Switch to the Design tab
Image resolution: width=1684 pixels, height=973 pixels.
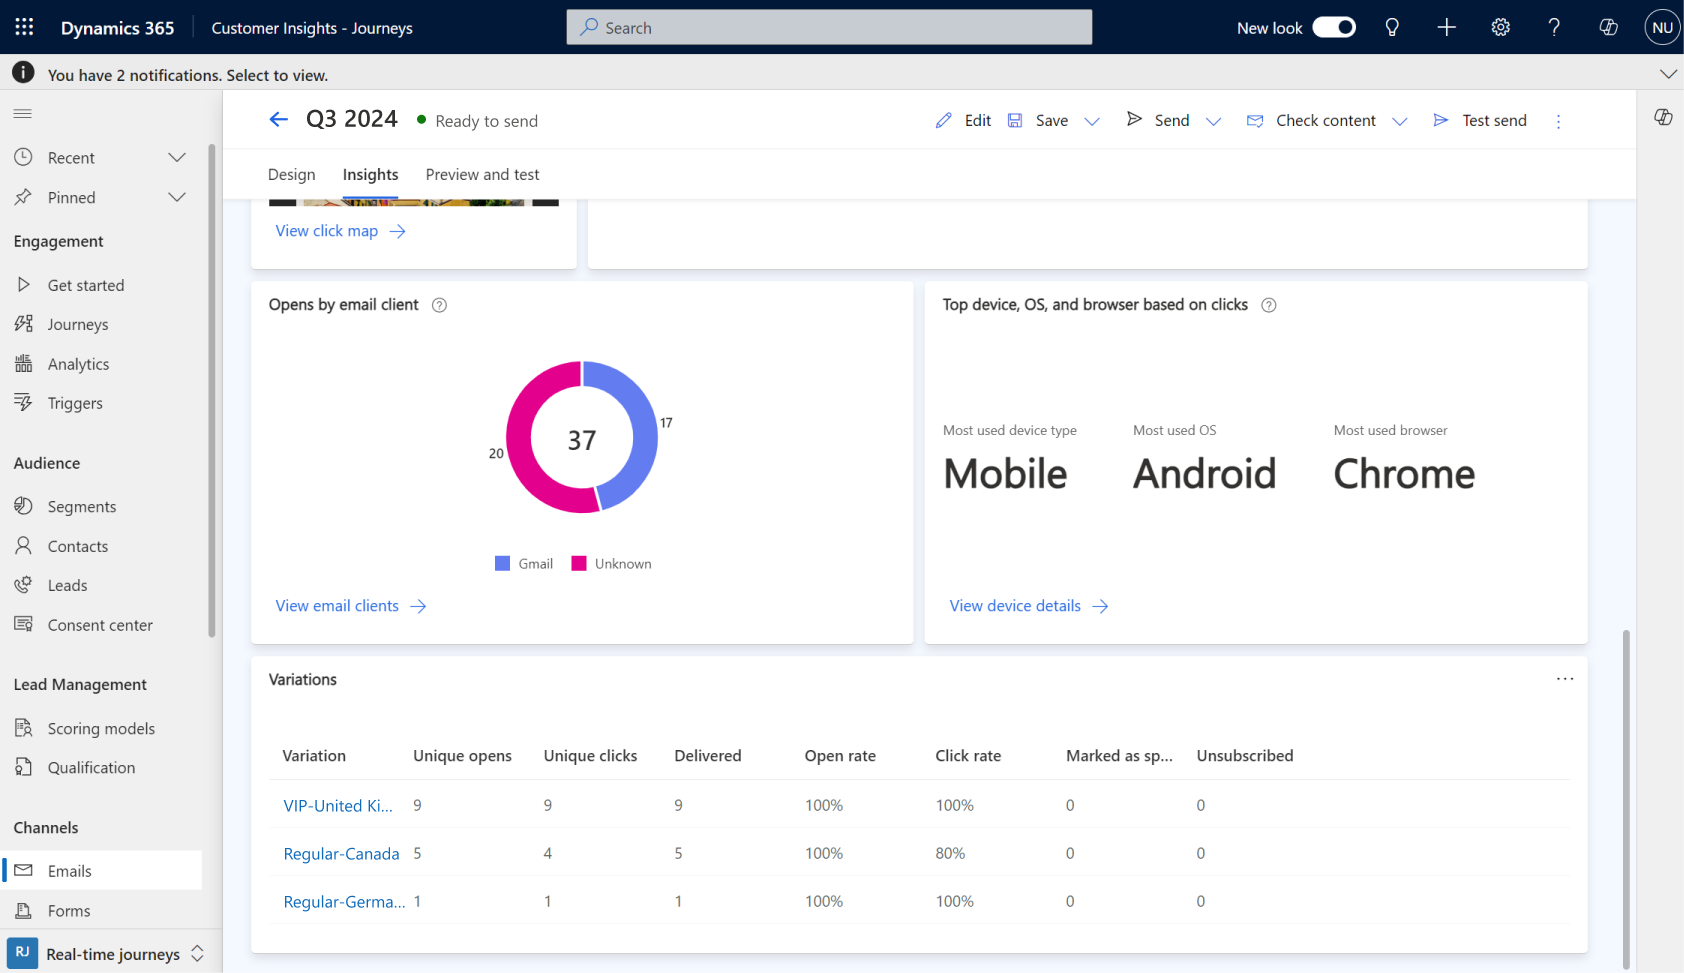(x=291, y=174)
